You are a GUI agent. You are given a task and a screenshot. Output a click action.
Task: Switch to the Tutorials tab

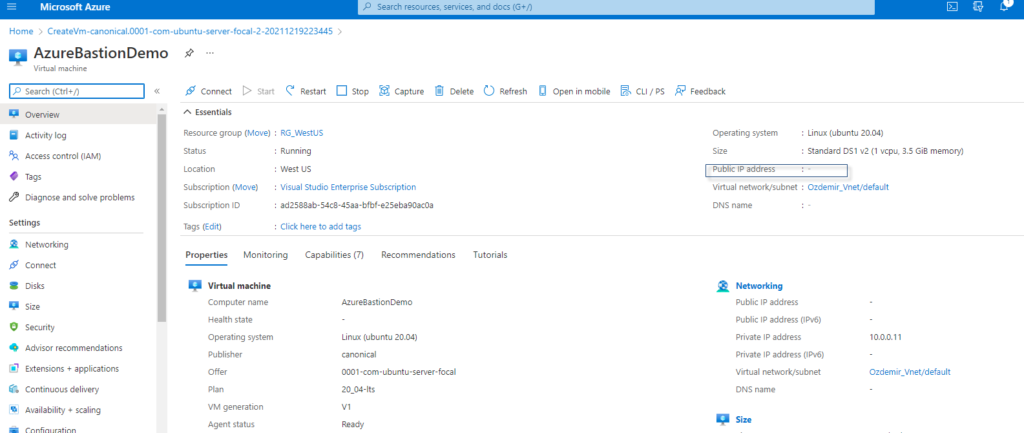490,255
